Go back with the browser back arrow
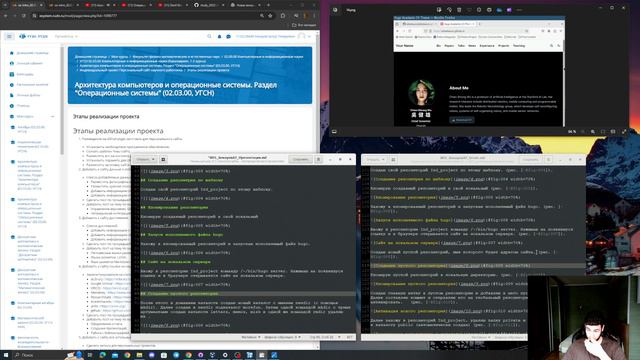This screenshot has width=640, height=360. (x=6, y=16)
